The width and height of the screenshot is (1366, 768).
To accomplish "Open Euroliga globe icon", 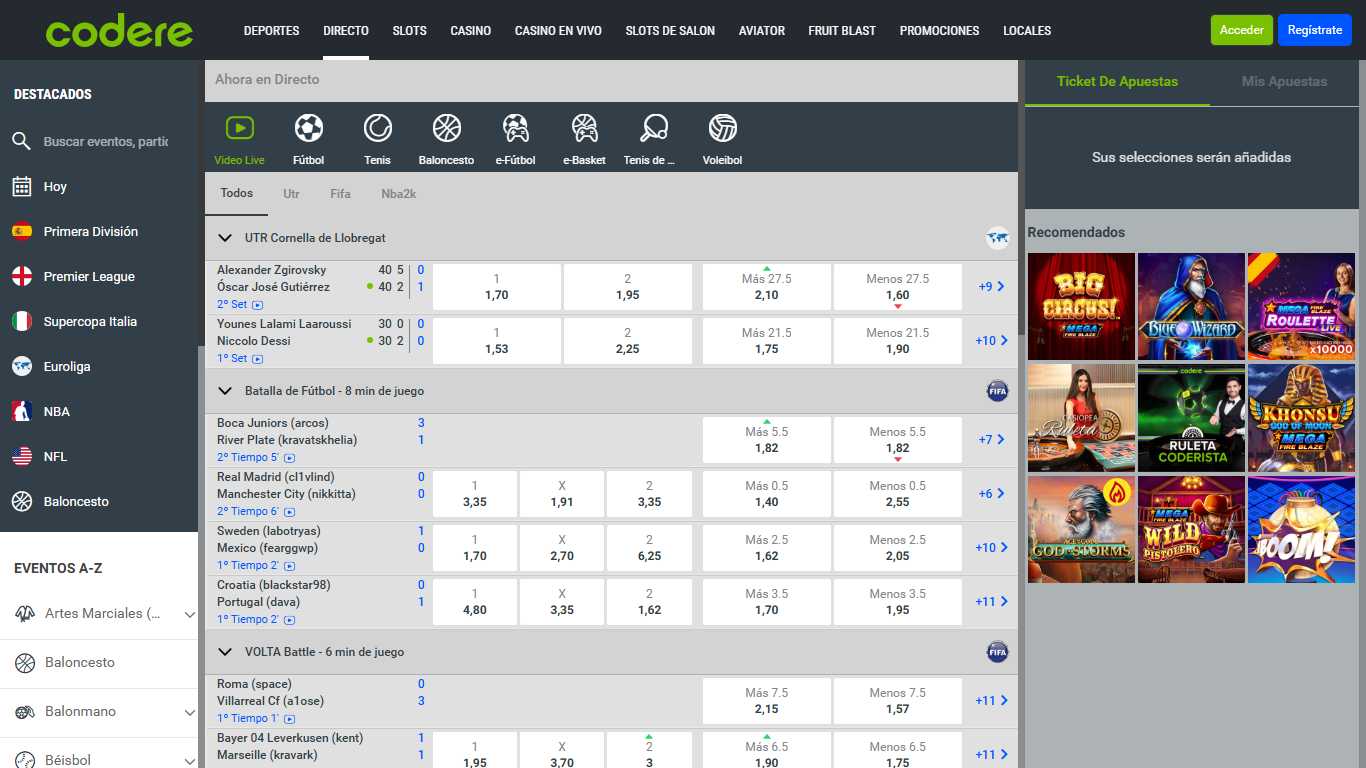I will (22, 366).
